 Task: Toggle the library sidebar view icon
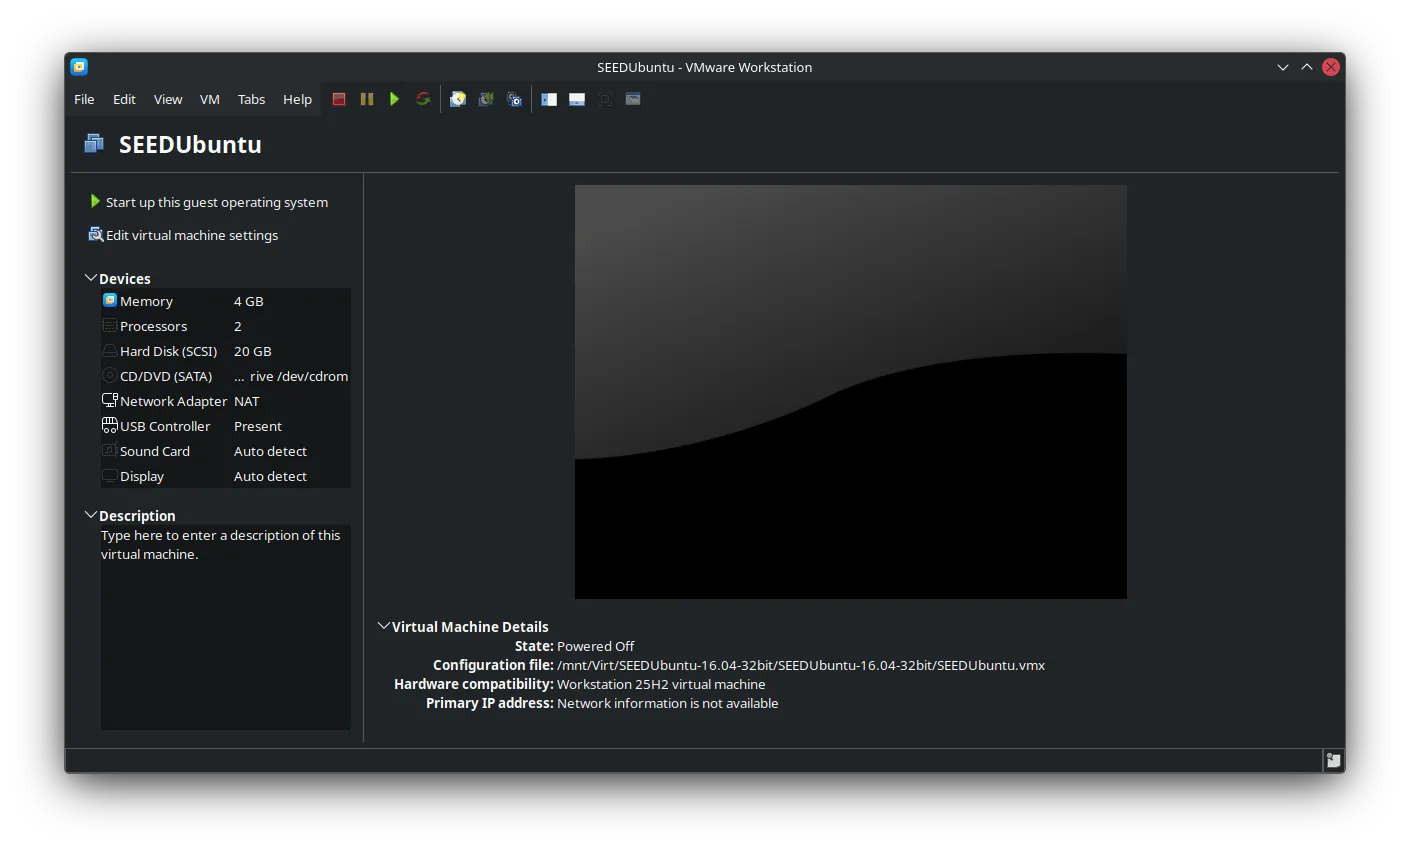549,99
